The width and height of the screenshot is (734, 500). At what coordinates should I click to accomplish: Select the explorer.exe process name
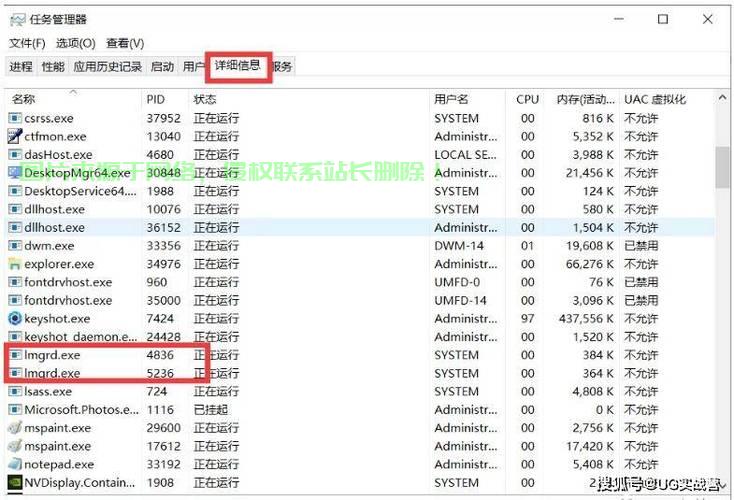(59, 264)
